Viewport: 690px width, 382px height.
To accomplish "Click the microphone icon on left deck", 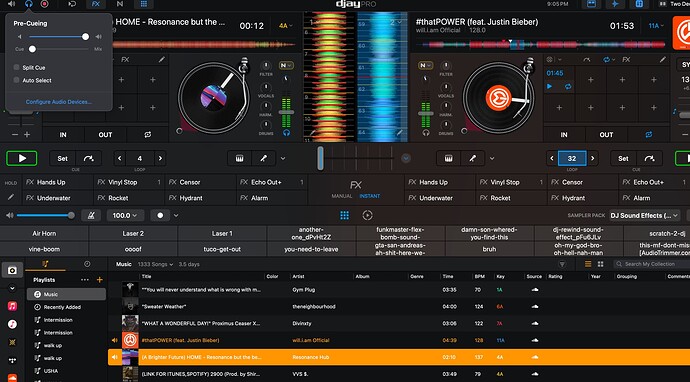I will [x=264, y=158].
